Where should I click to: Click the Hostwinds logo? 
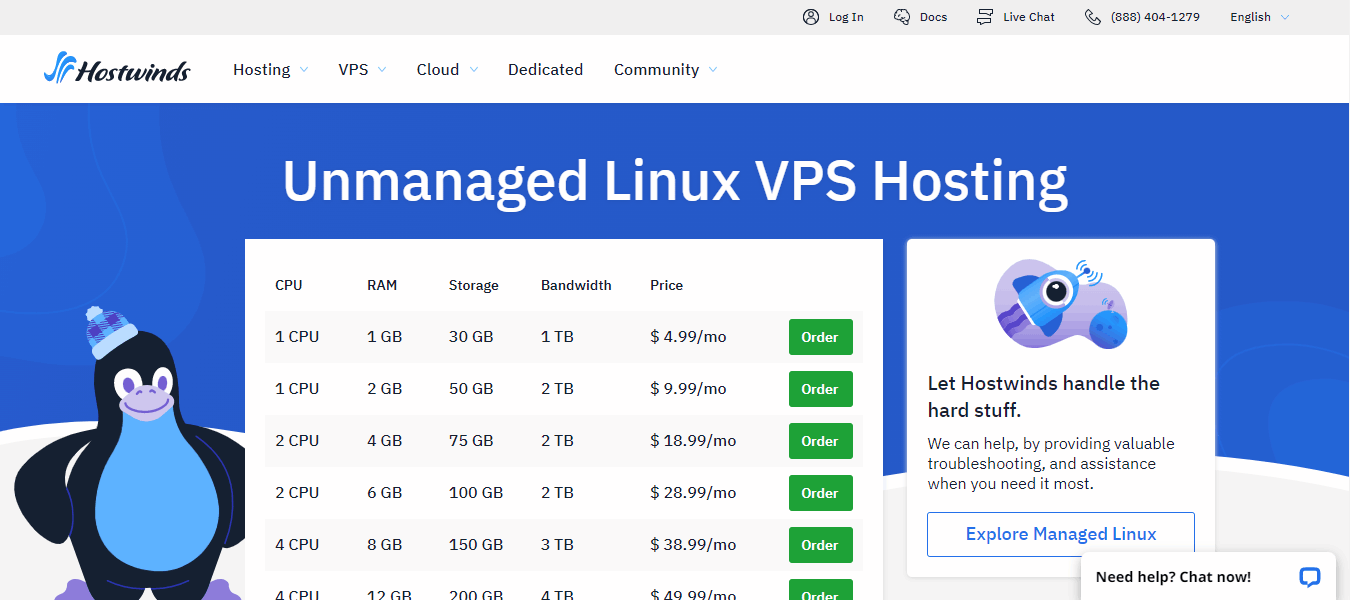click(x=117, y=69)
